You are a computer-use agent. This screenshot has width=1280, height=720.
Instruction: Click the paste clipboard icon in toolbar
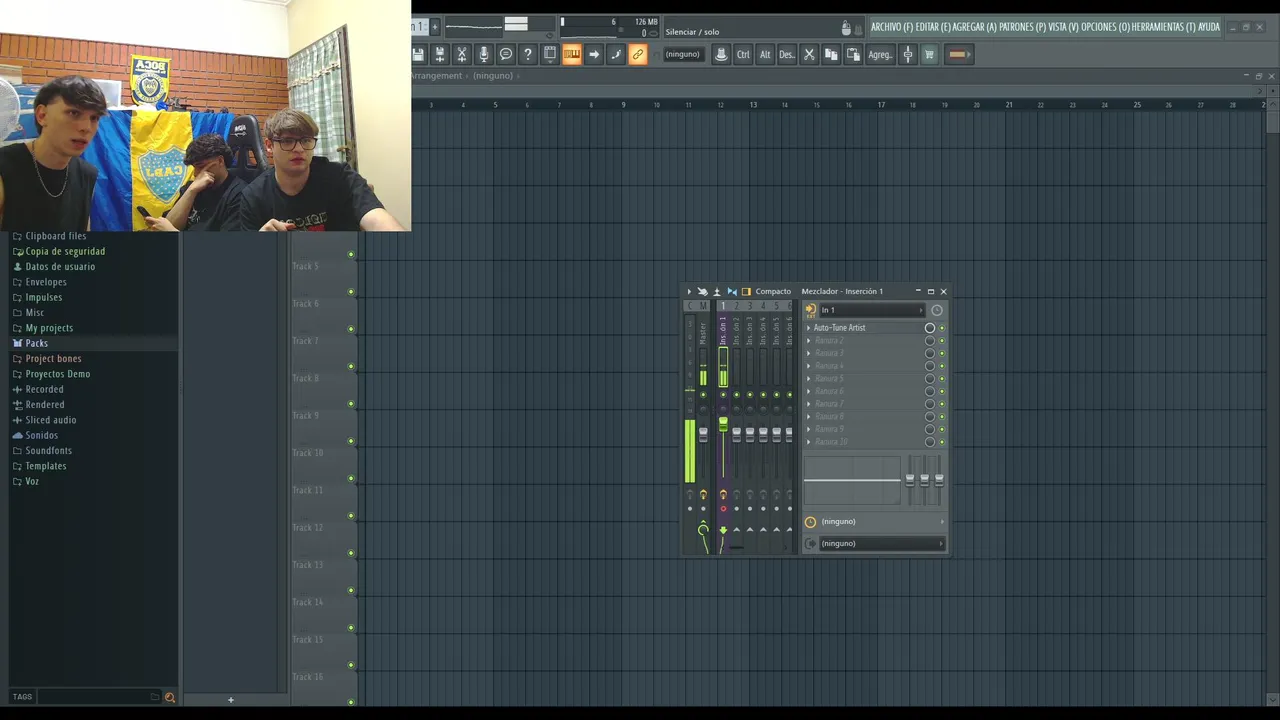coord(853,55)
